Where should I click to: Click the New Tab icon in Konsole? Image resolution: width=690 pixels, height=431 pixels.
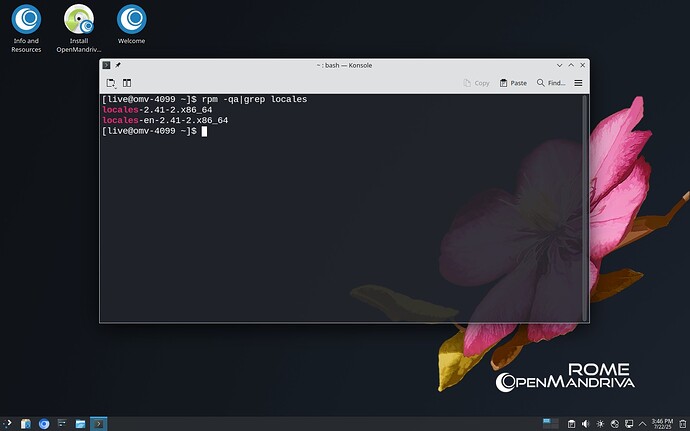(x=111, y=83)
